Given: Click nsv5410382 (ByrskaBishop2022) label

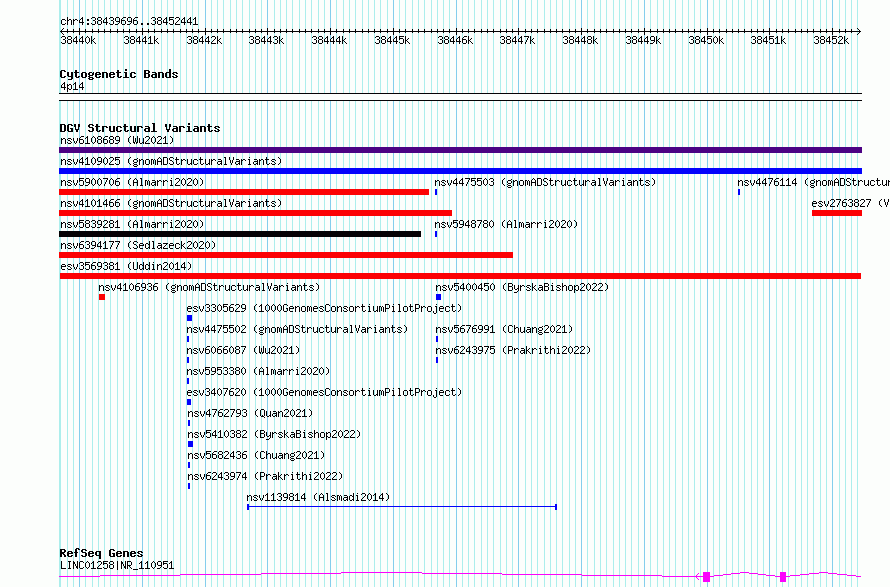Looking at the screenshot, I should [274, 434].
